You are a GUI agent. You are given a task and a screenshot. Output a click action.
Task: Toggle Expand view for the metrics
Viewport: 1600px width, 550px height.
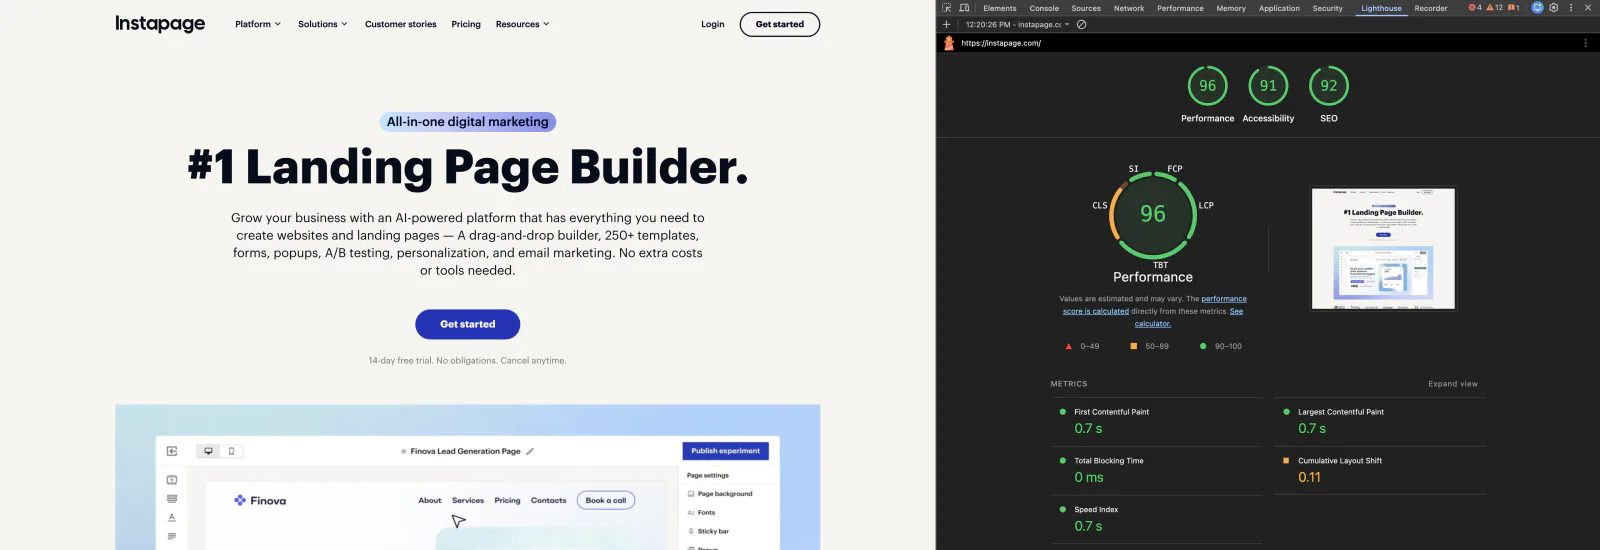click(1452, 384)
